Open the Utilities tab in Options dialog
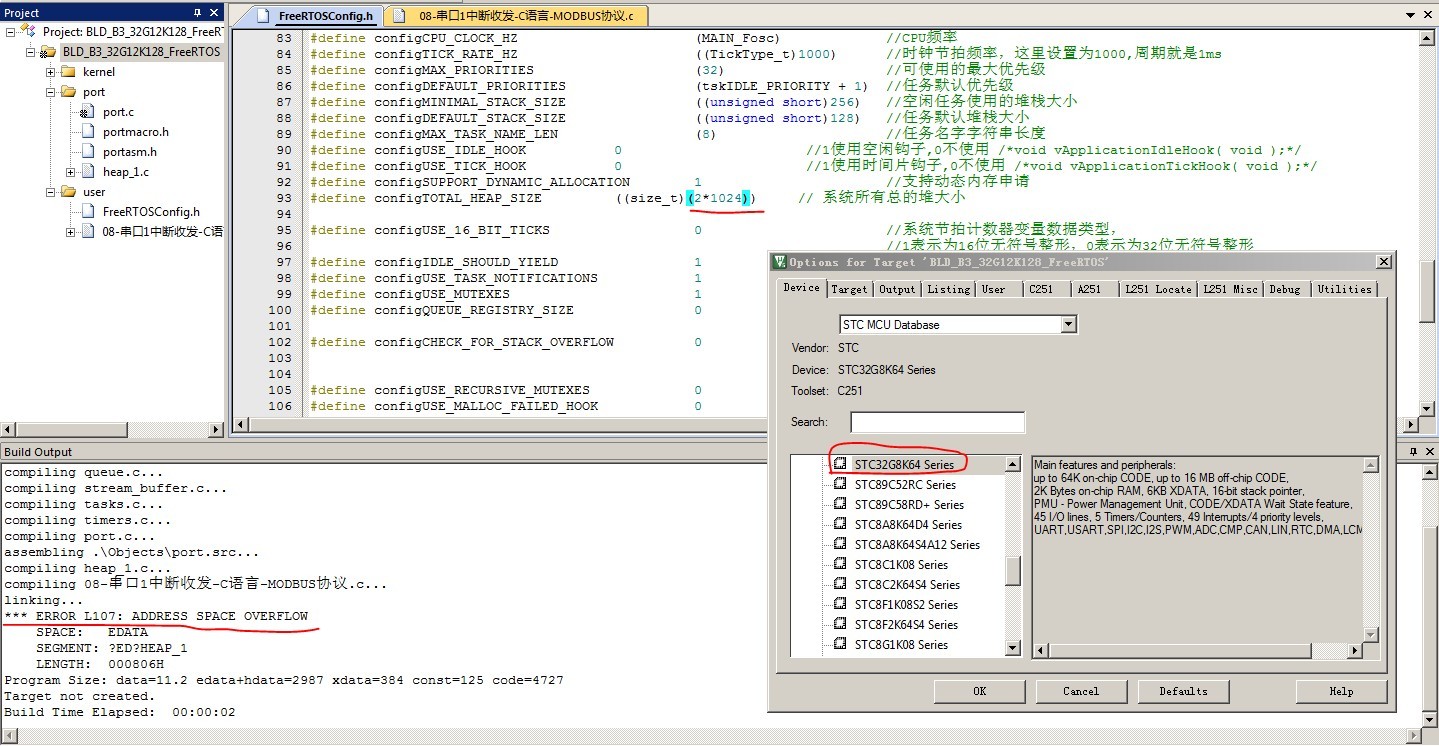The height and width of the screenshot is (746, 1439). 1344,289
